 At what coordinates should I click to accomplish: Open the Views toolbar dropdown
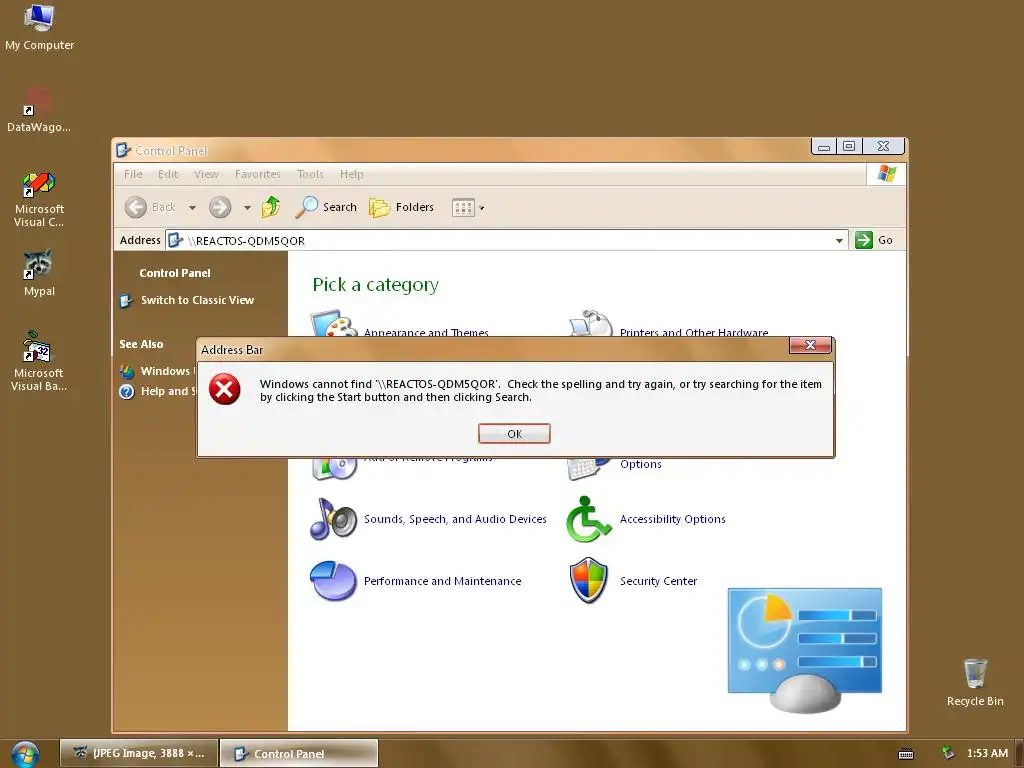click(x=468, y=208)
